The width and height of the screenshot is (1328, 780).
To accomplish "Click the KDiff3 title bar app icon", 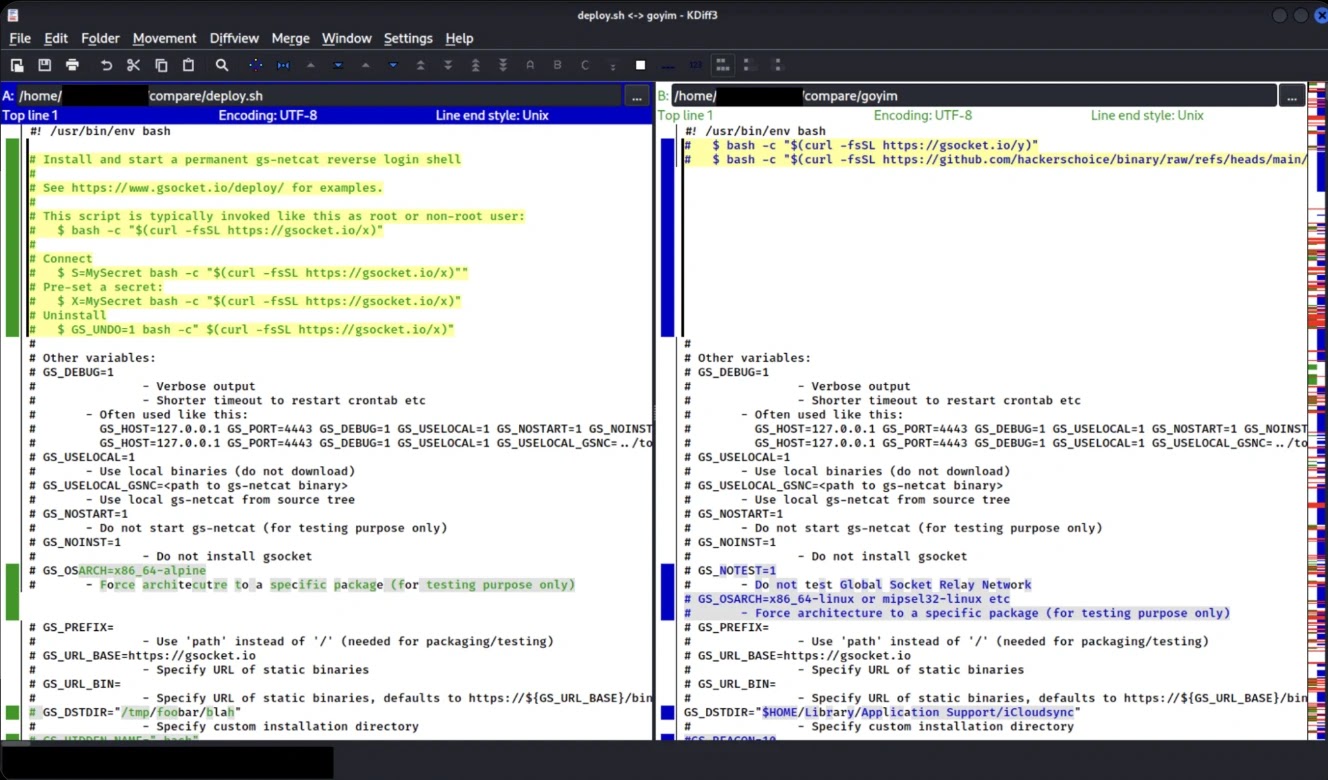I will [x=11, y=14].
